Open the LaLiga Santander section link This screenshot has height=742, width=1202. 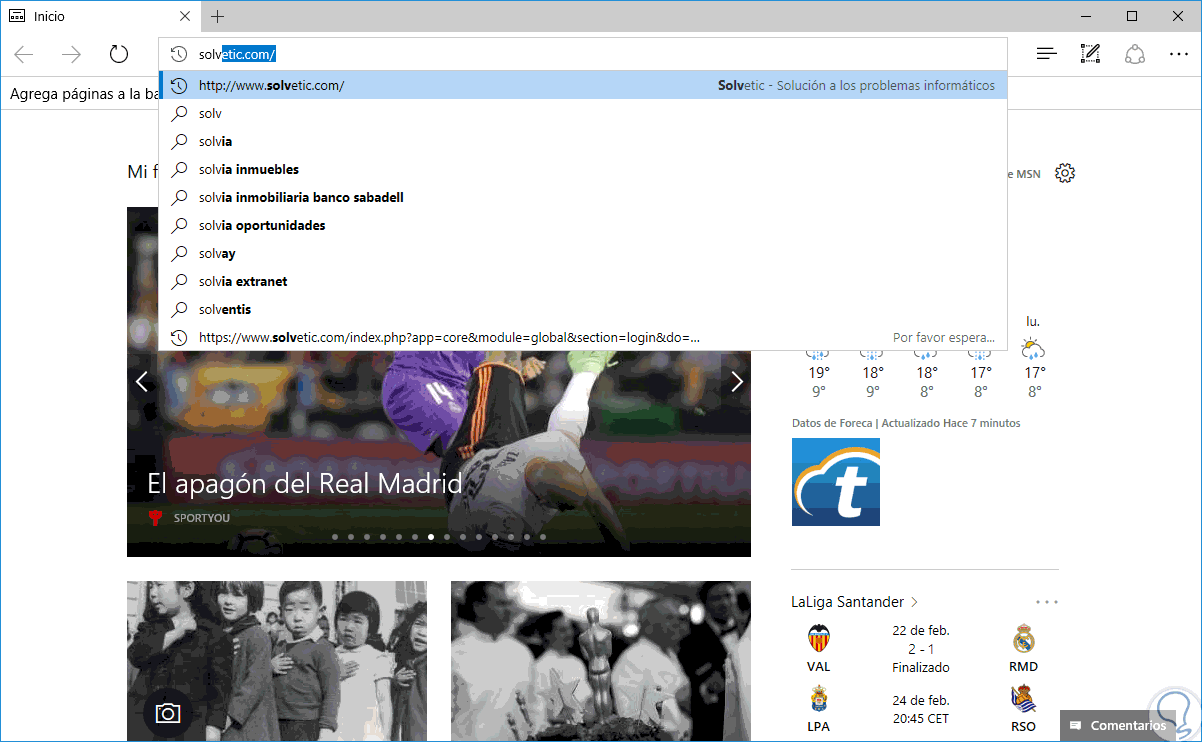click(x=855, y=602)
